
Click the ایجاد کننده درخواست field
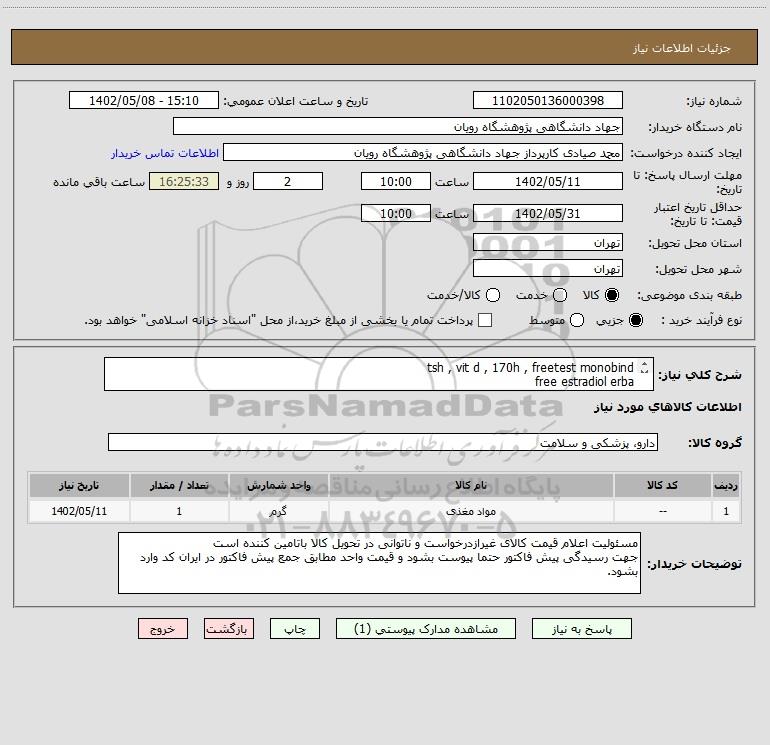[x=423, y=152]
